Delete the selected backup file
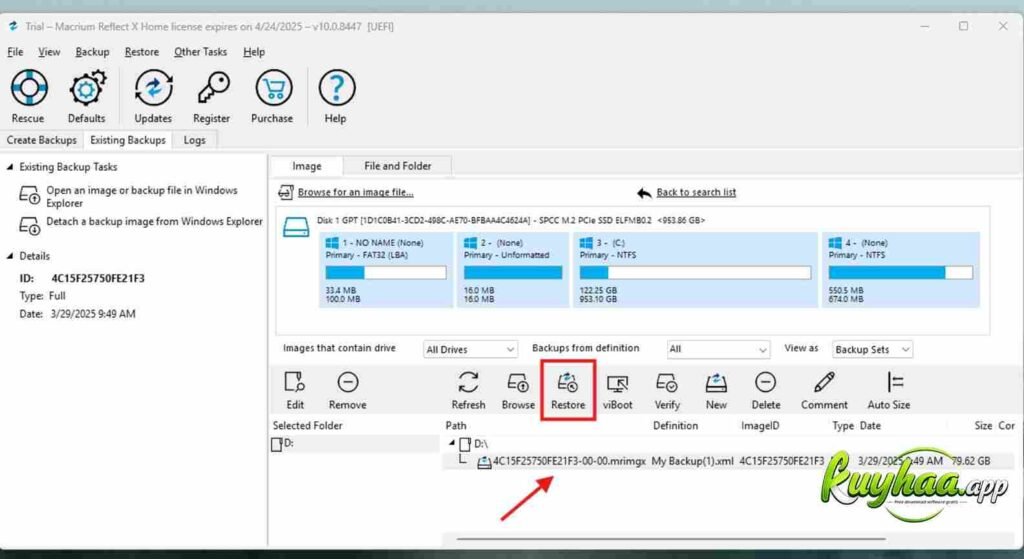 765,391
